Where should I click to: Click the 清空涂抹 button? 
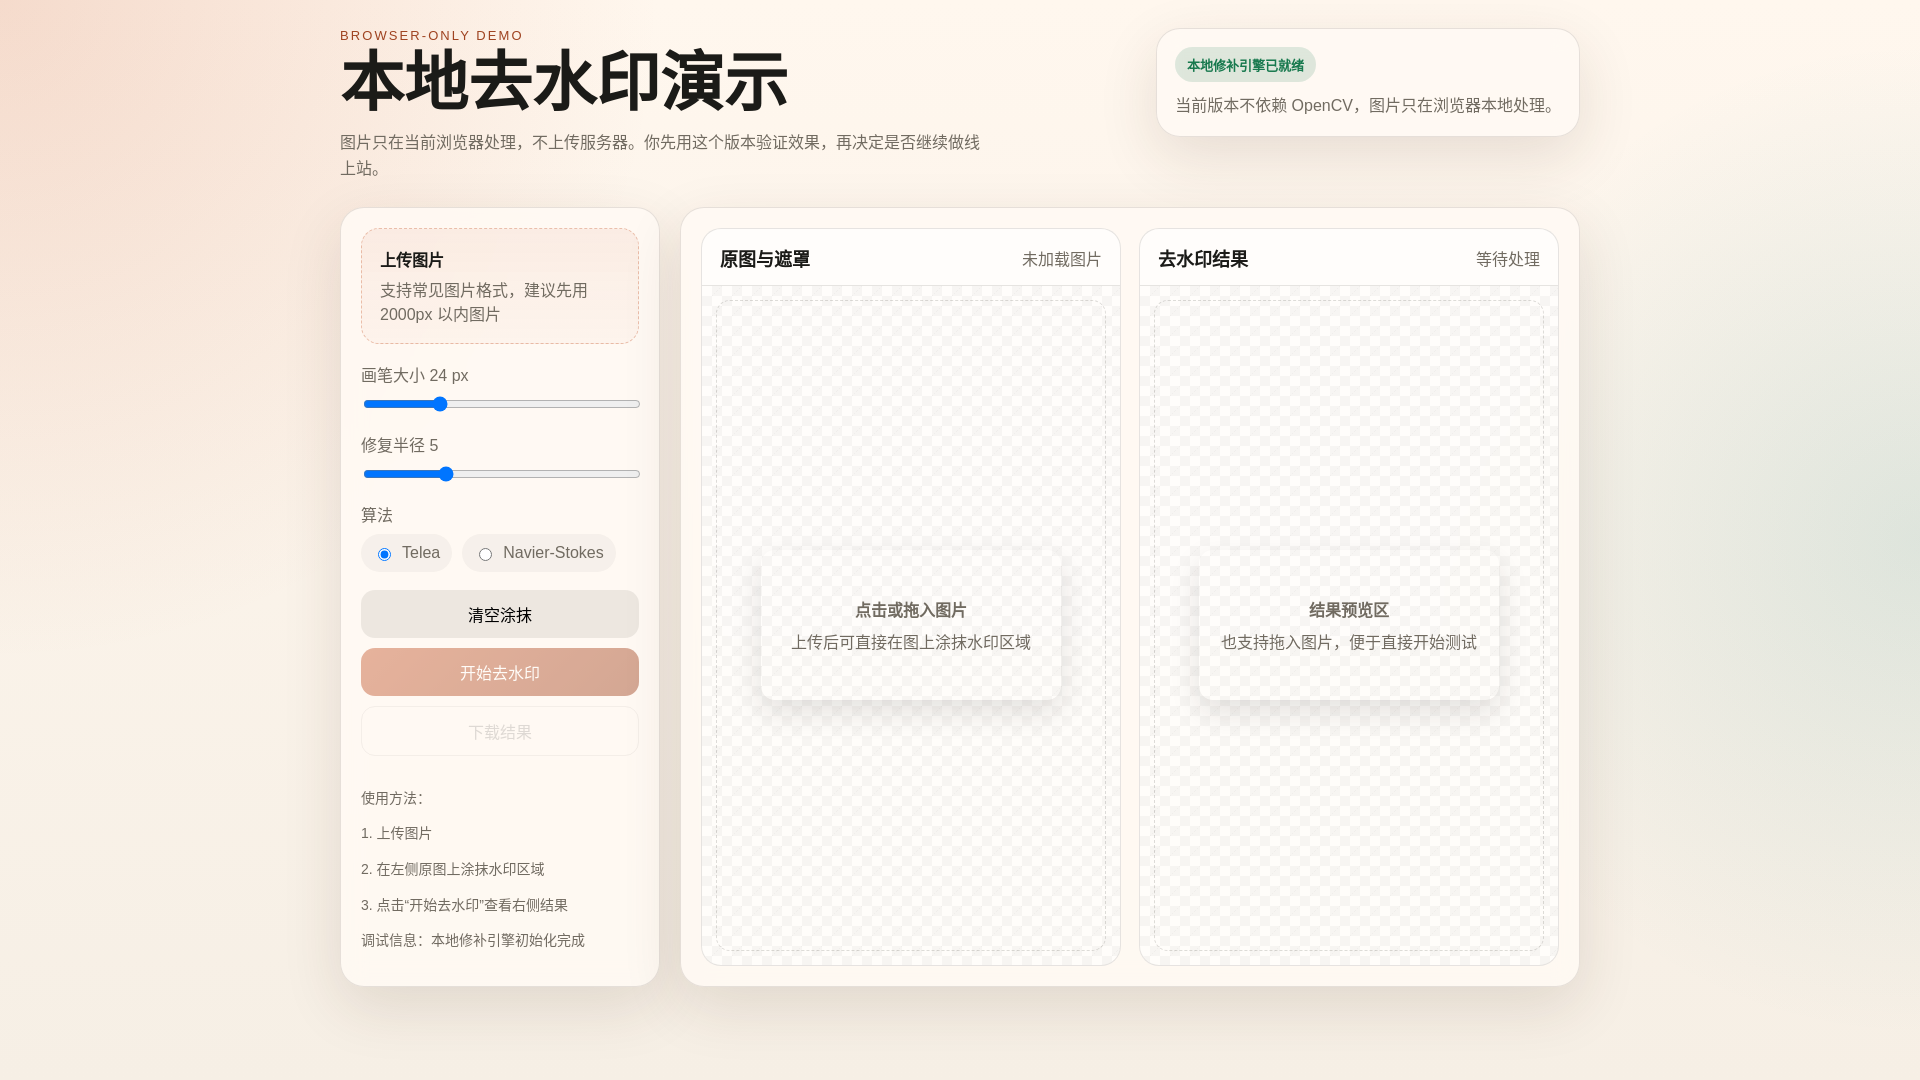[500, 614]
